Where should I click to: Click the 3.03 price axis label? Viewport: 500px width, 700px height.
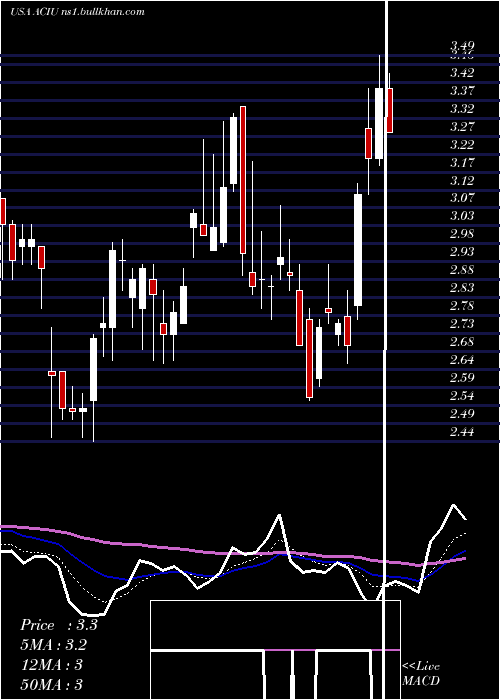(x=462, y=216)
